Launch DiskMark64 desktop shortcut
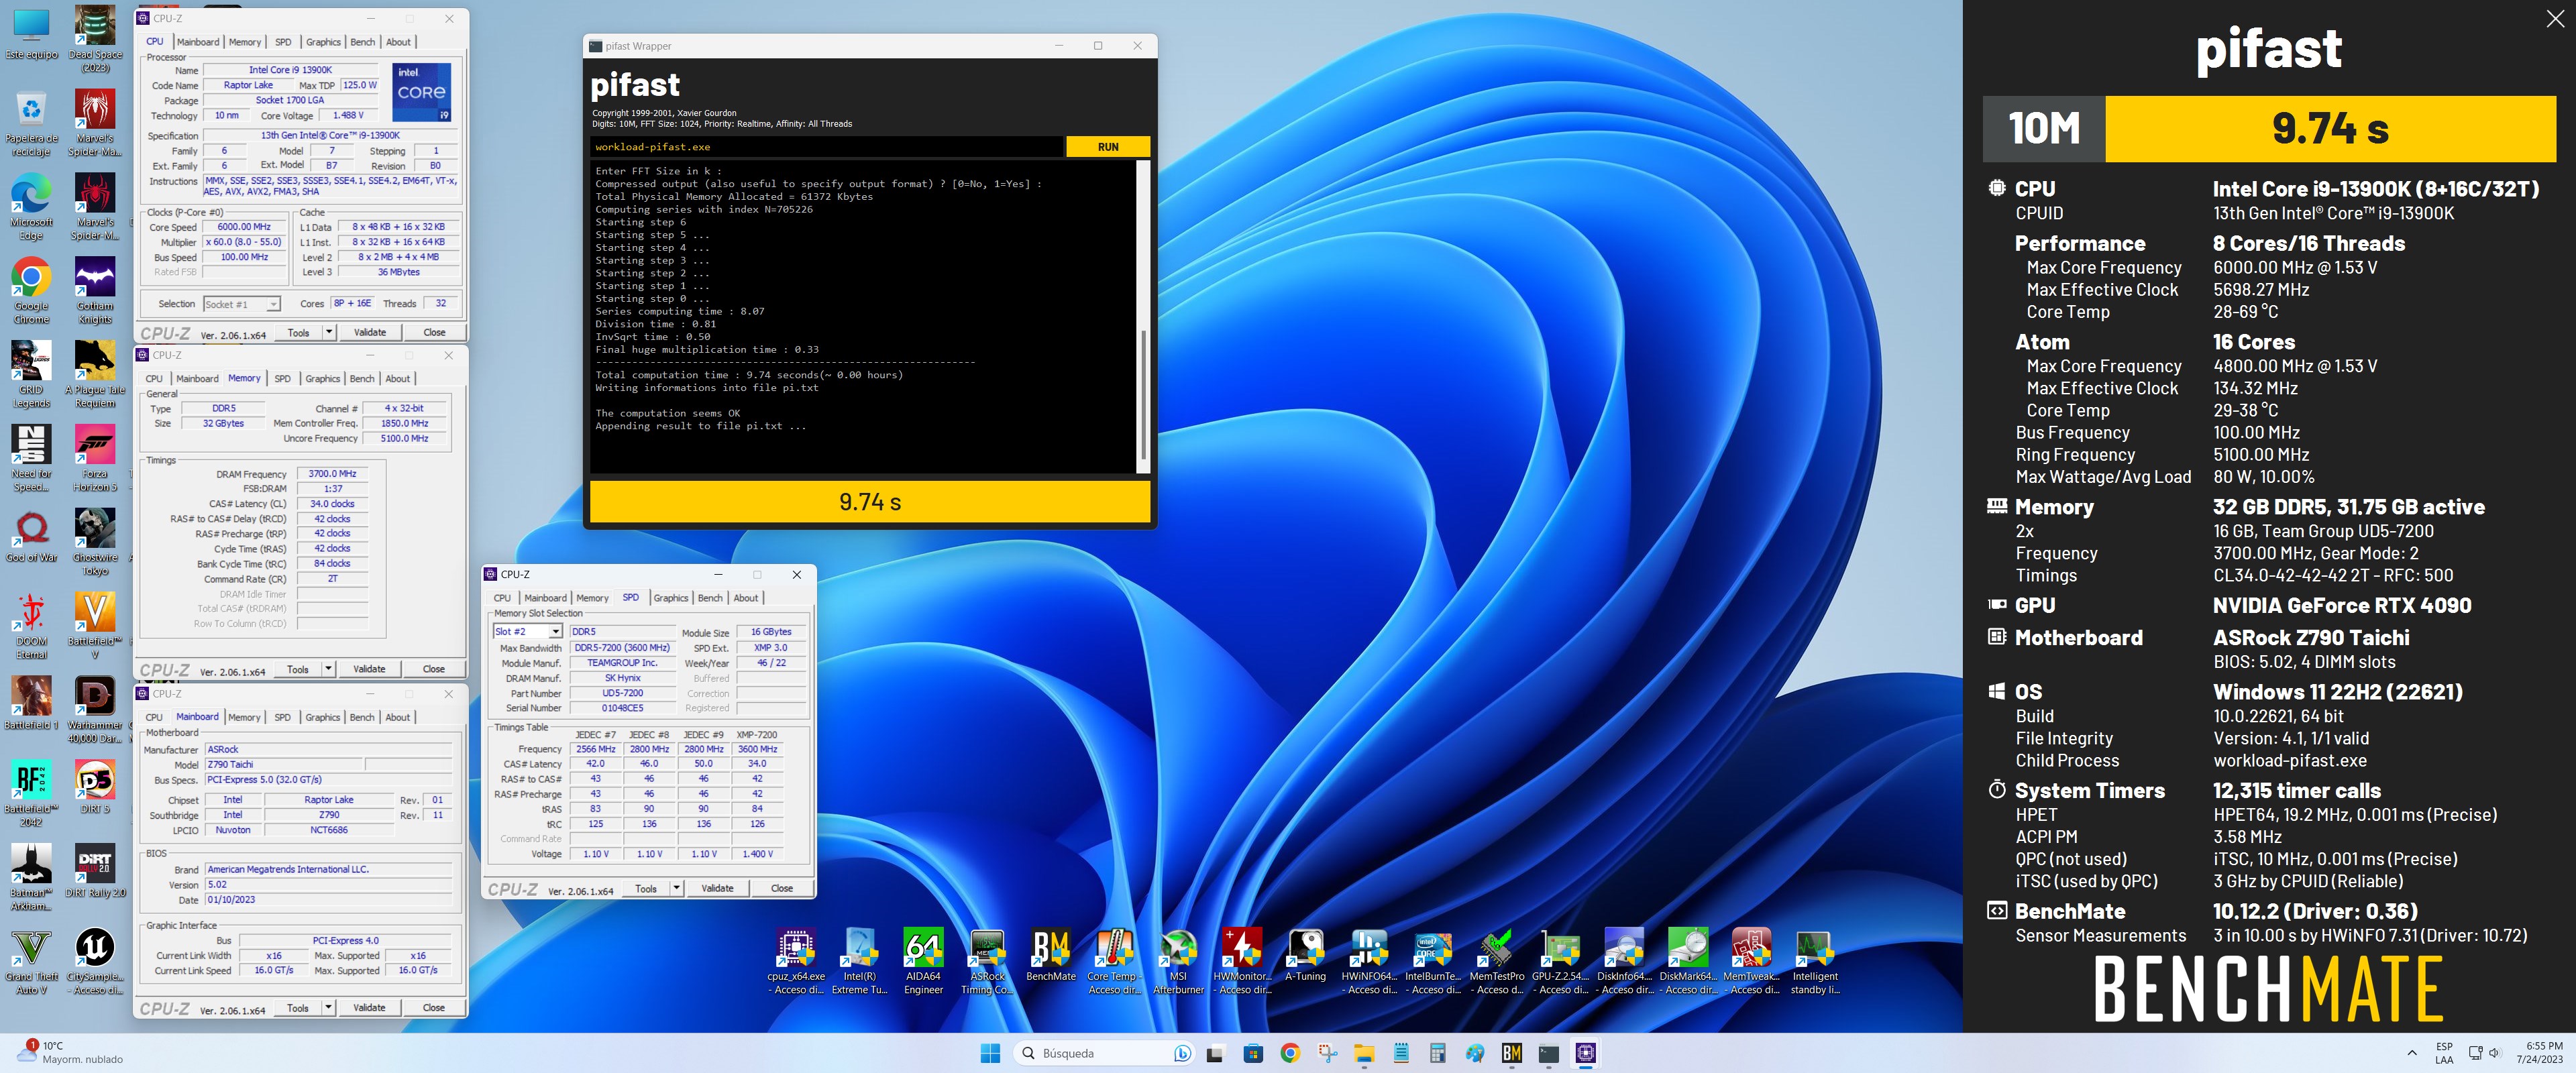Screen dimensions: 2576x1073 coord(1688,961)
